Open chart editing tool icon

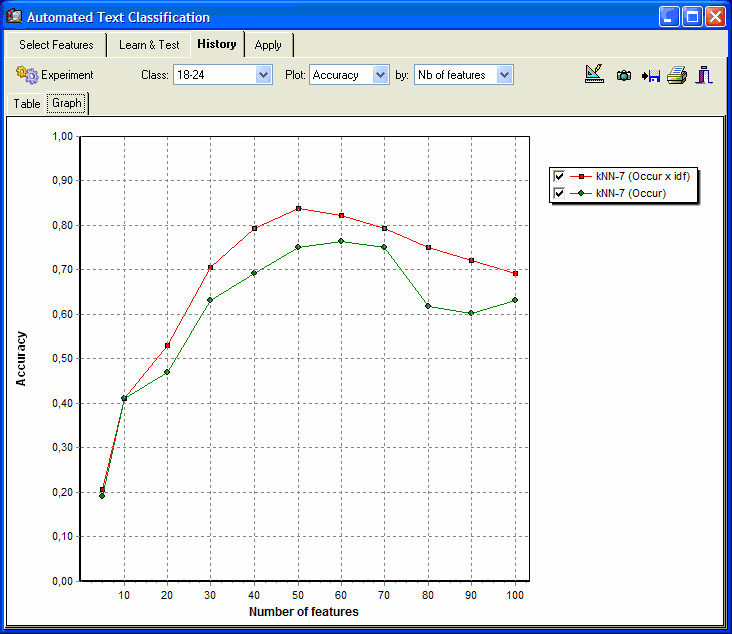coord(595,74)
